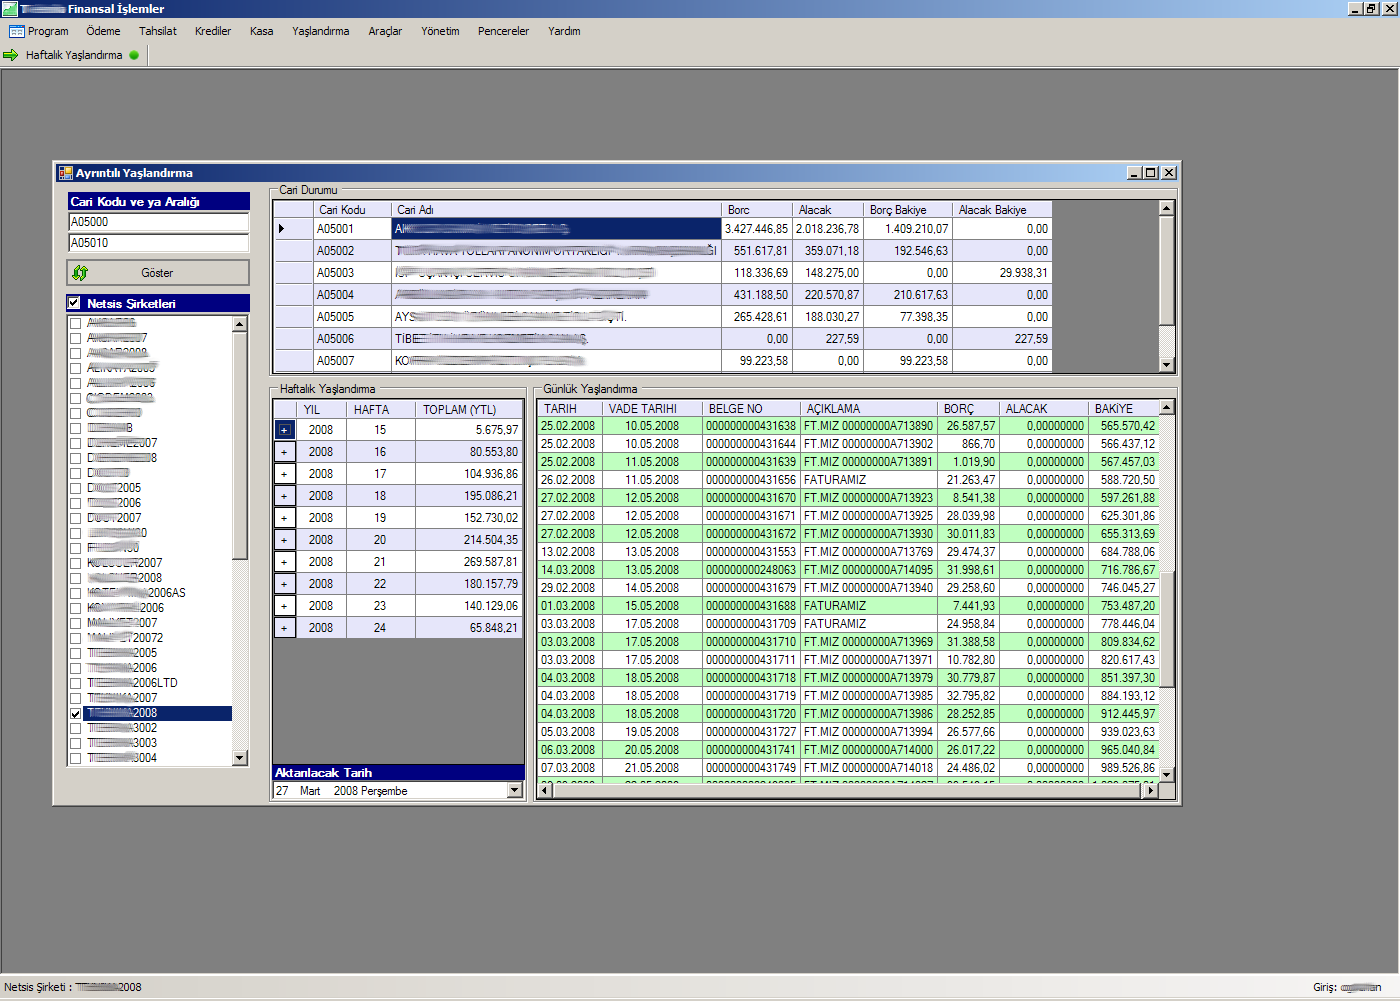Click the VADE TARİHİ column header
Image resolution: width=1400 pixels, height=1001 pixels.
[x=642, y=409]
